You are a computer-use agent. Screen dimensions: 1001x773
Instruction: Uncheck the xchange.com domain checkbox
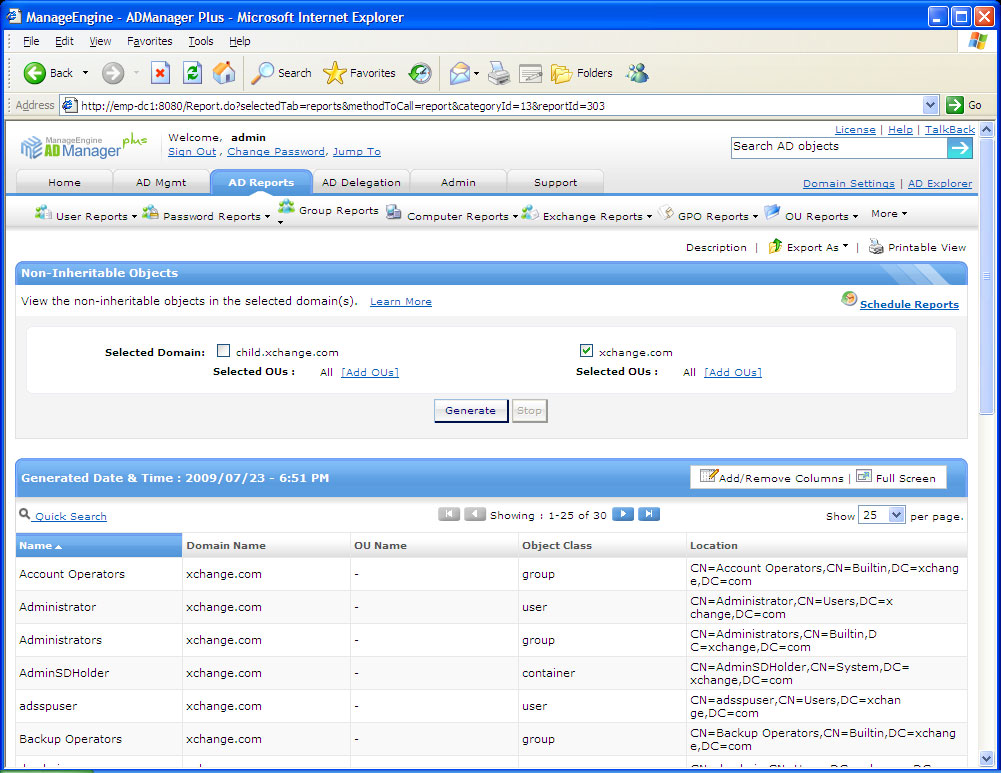click(x=586, y=350)
